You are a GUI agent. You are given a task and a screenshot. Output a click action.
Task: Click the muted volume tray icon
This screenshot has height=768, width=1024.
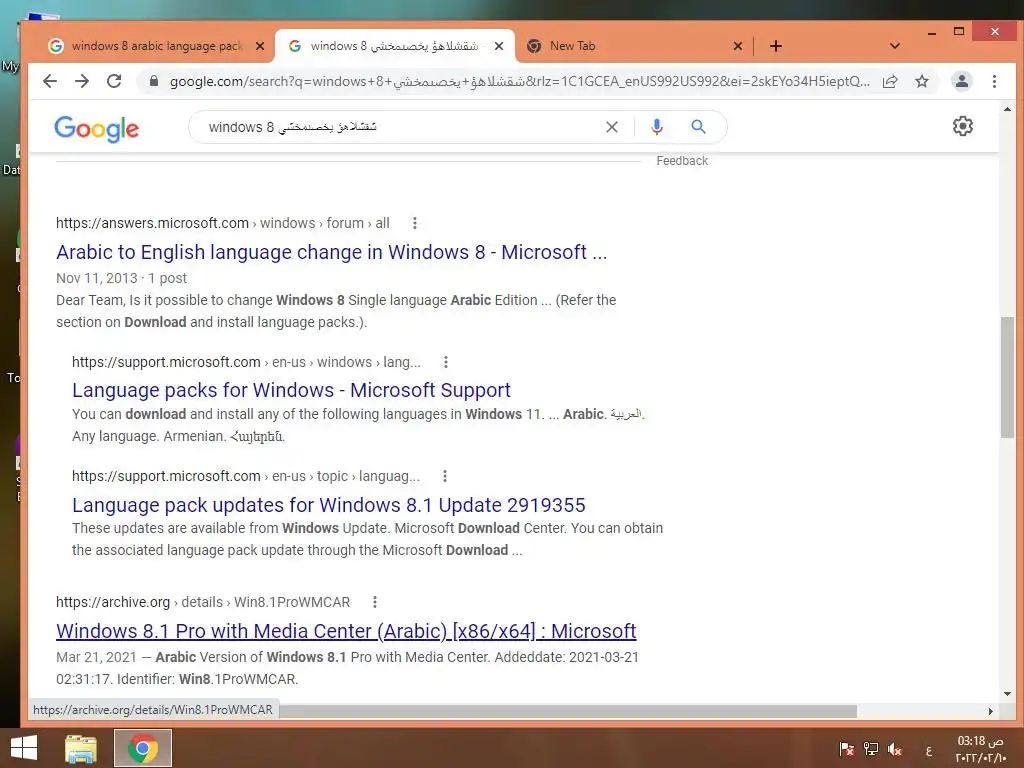895,749
